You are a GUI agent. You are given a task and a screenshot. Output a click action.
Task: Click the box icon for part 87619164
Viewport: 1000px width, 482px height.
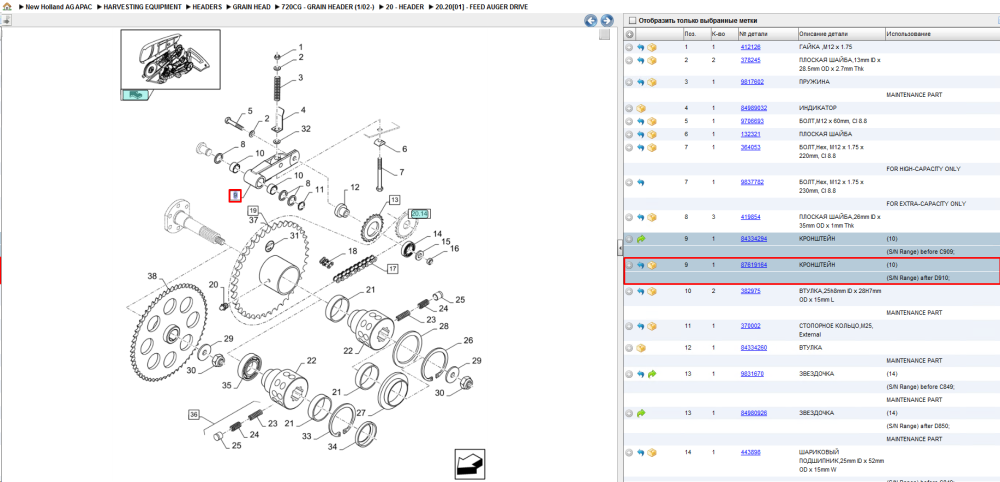(652, 265)
